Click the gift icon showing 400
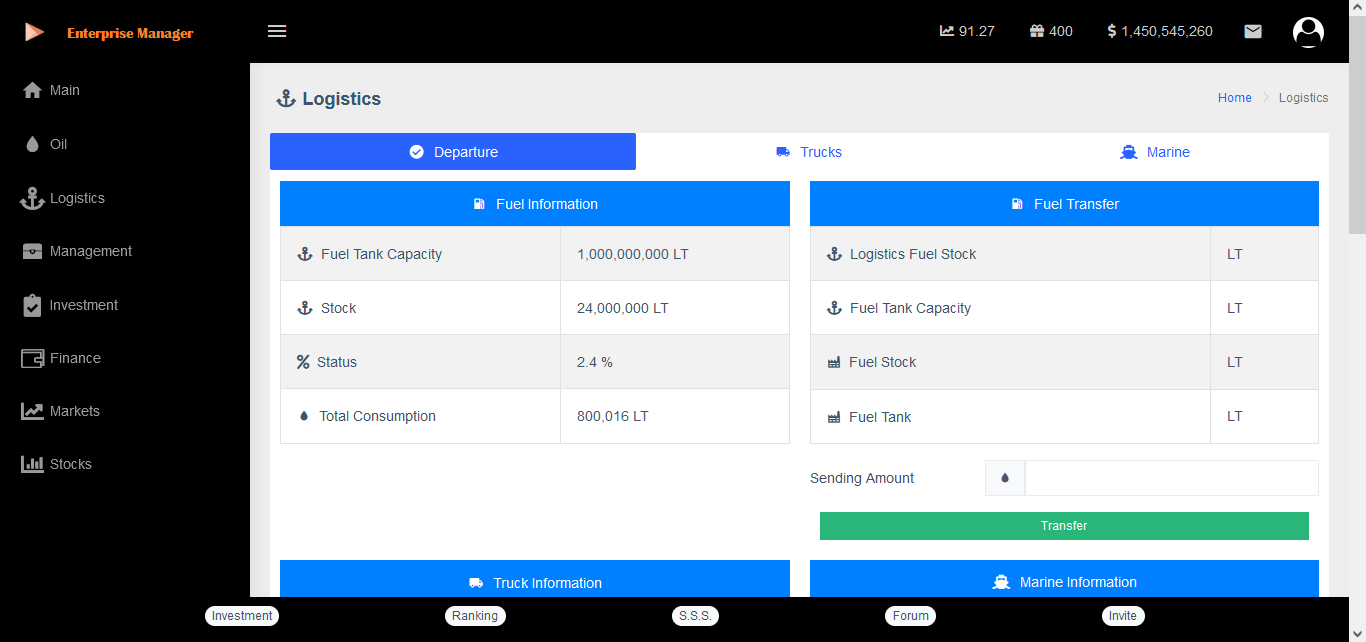The height and width of the screenshot is (642, 1366). click(x=1037, y=31)
